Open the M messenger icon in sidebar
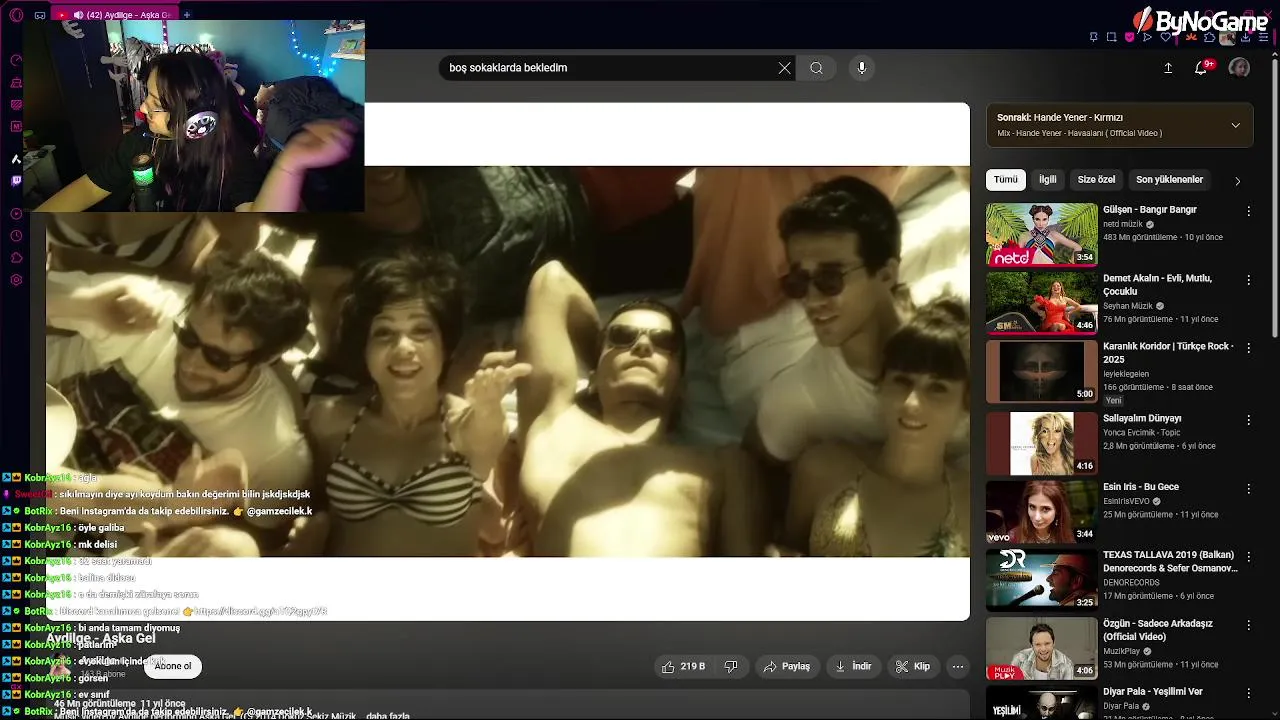 tap(16, 126)
